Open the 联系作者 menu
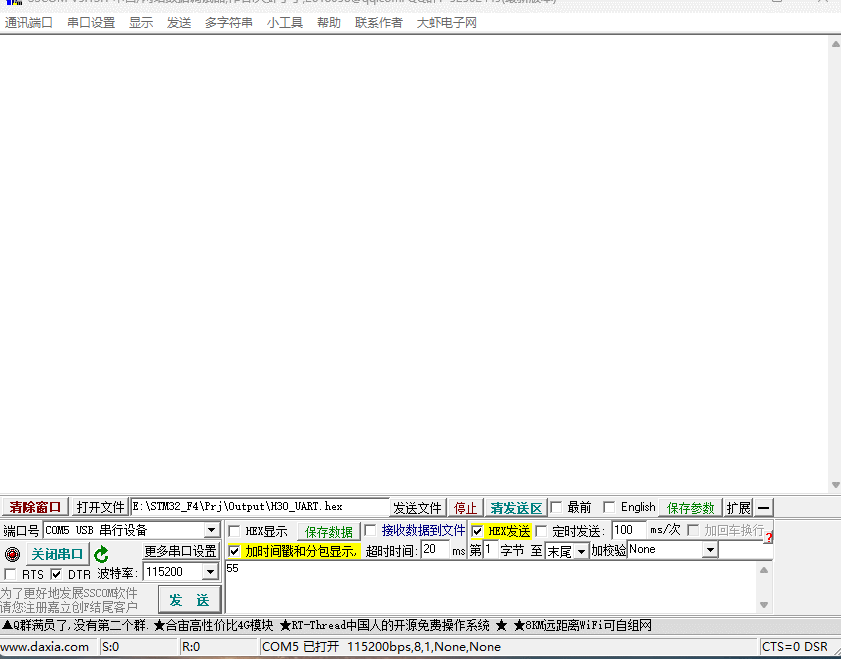This screenshot has width=841, height=659. [379, 23]
